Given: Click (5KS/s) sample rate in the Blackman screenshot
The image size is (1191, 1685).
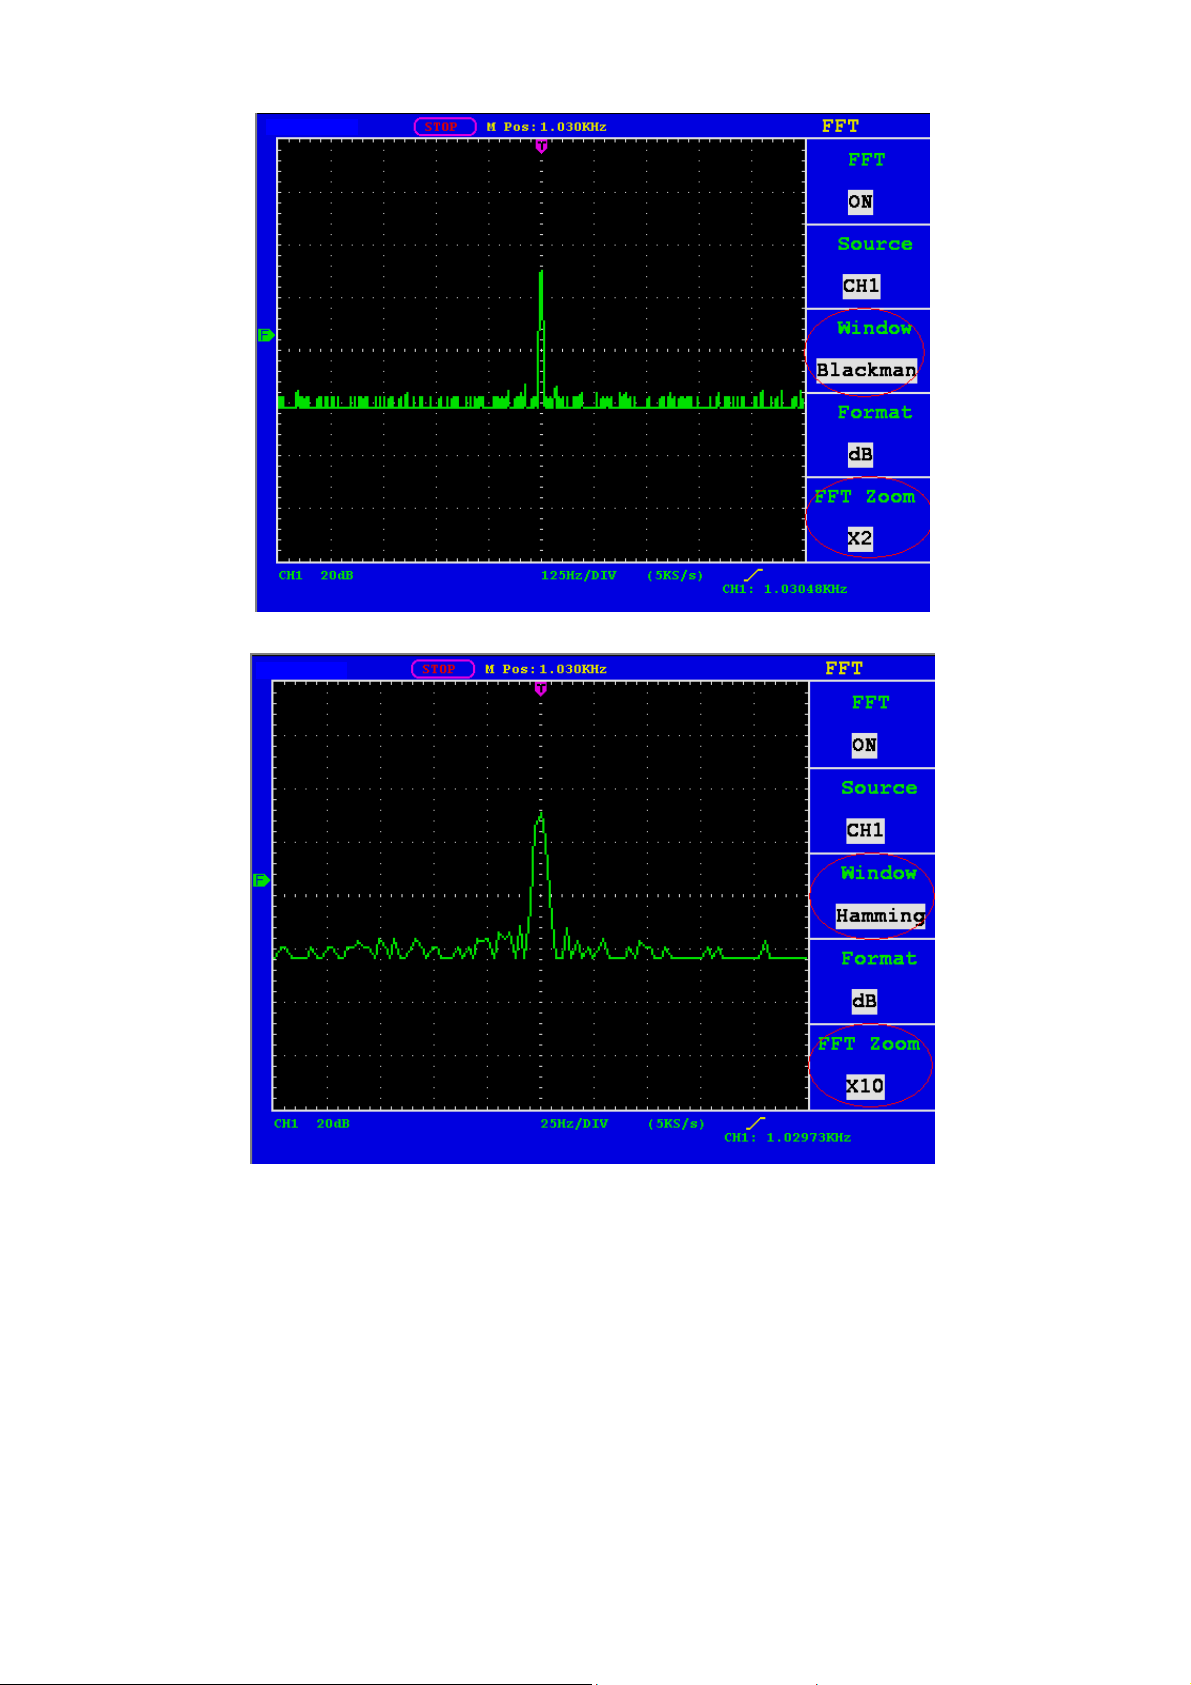Looking at the screenshot, I should pos(675,576).
